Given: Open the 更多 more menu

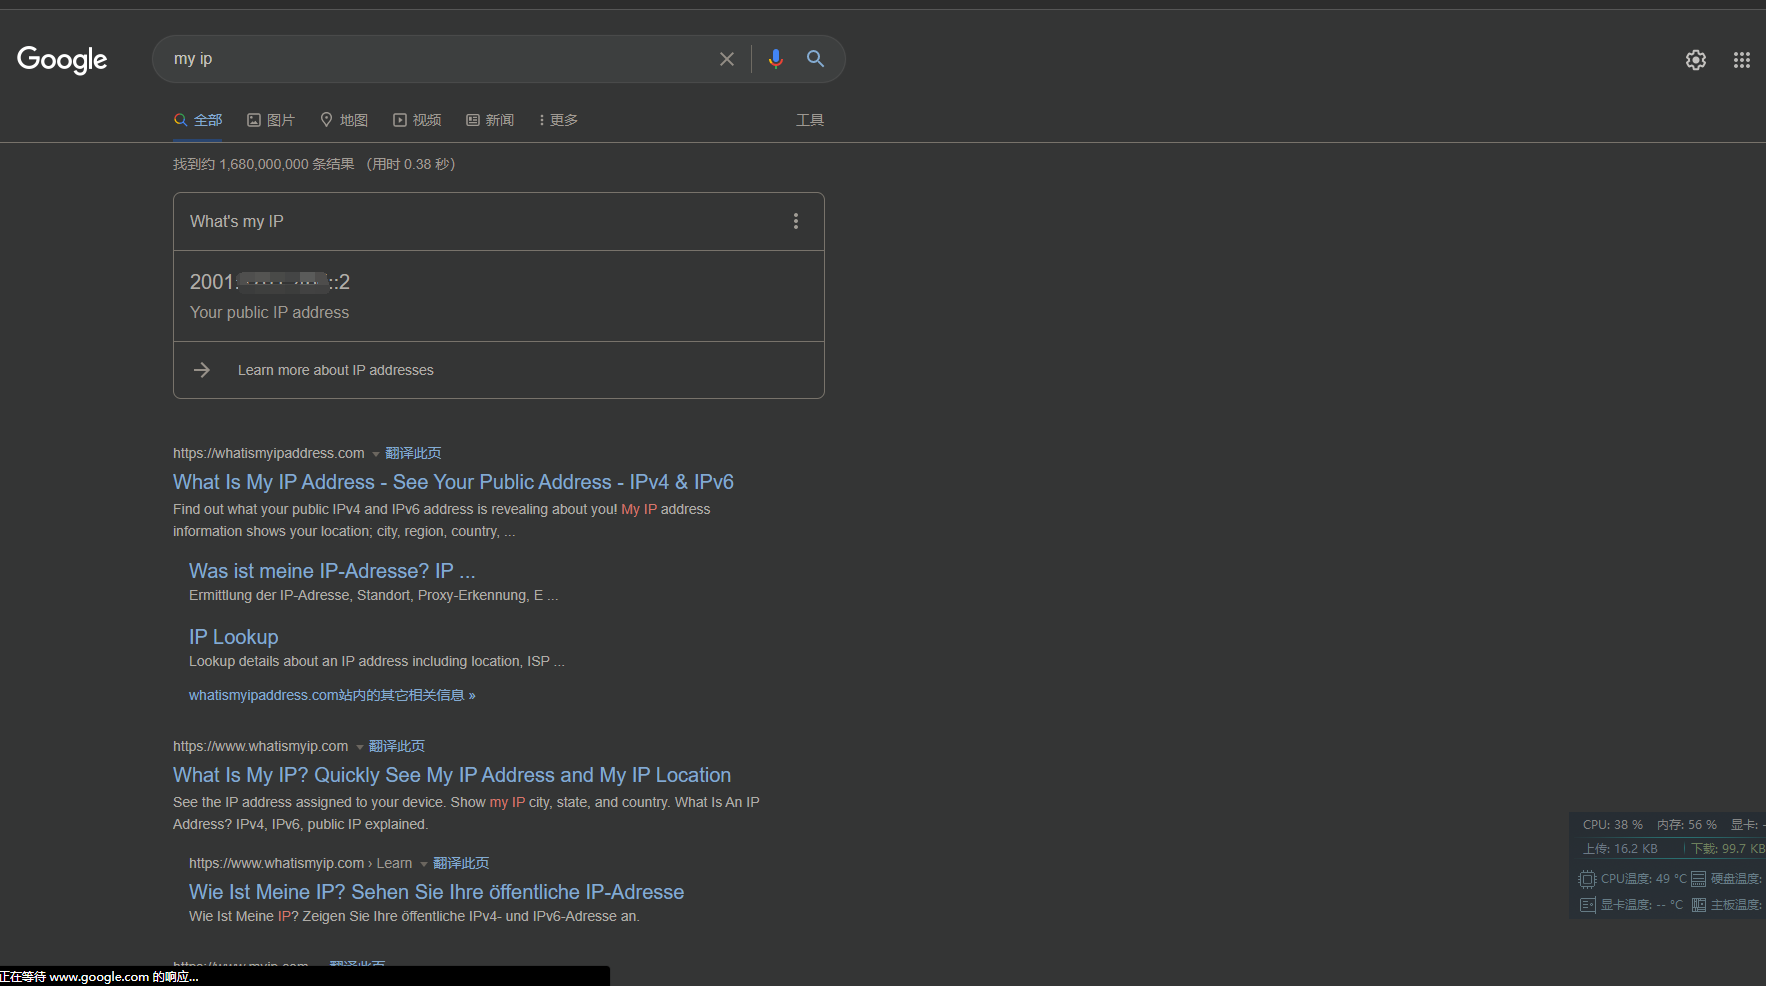Looking at the screenshot, I should point(558,120).
